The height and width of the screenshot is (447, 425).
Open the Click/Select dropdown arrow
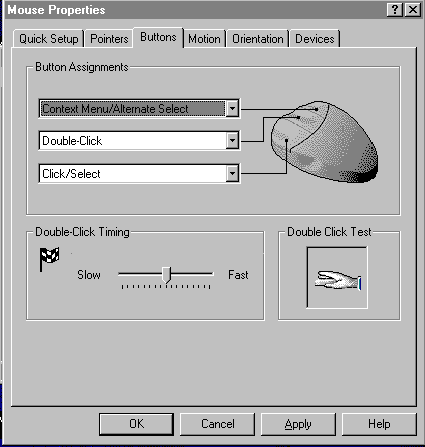pyautogui.click(x=232, y=173)
